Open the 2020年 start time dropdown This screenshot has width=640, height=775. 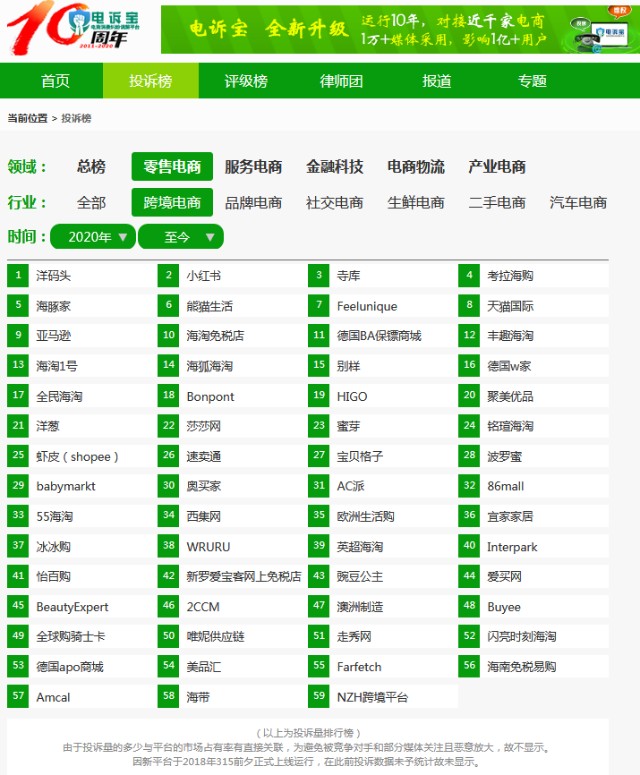pyautogui.click(x=93, y=237)
